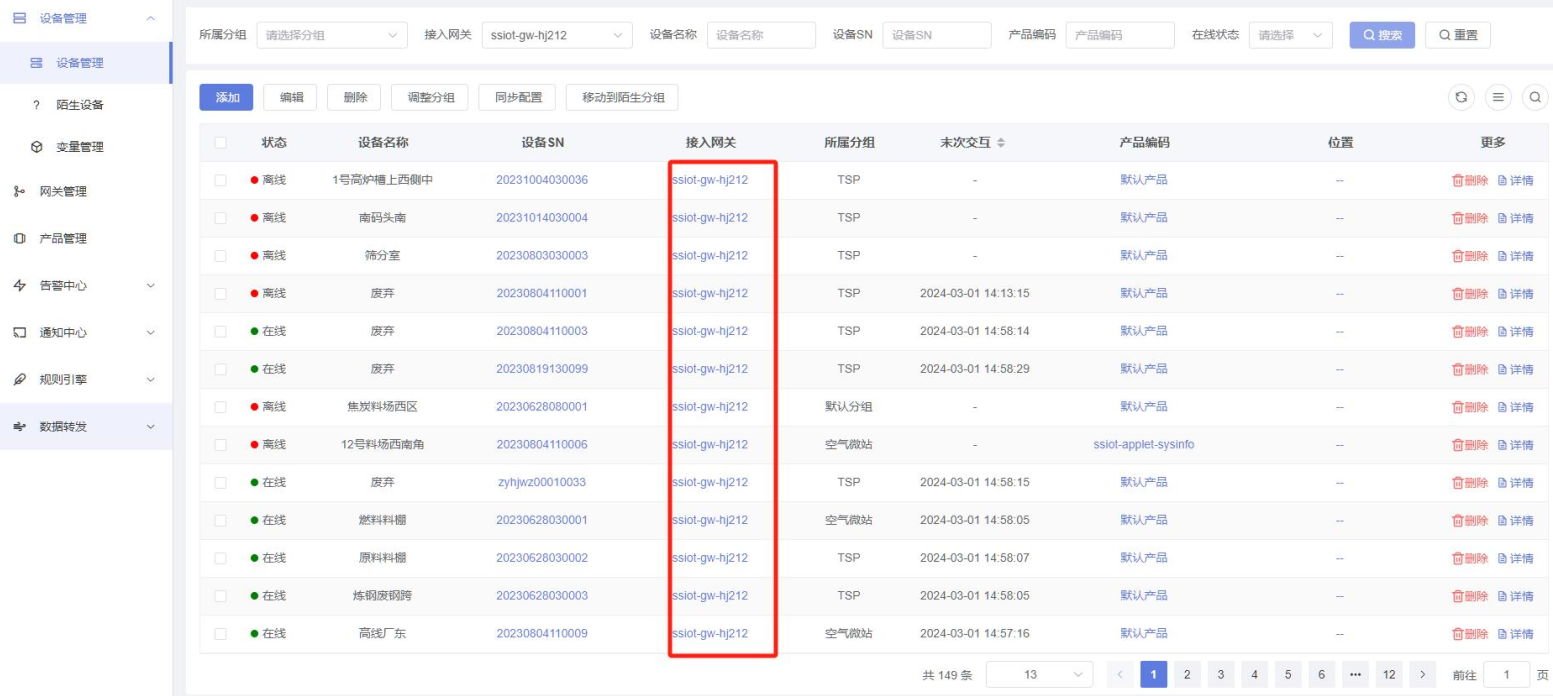The image size is (1553, 696).
Task: Select the checkbox for 1号高炉槽上西侧中
Action: (x=220, y=181)
